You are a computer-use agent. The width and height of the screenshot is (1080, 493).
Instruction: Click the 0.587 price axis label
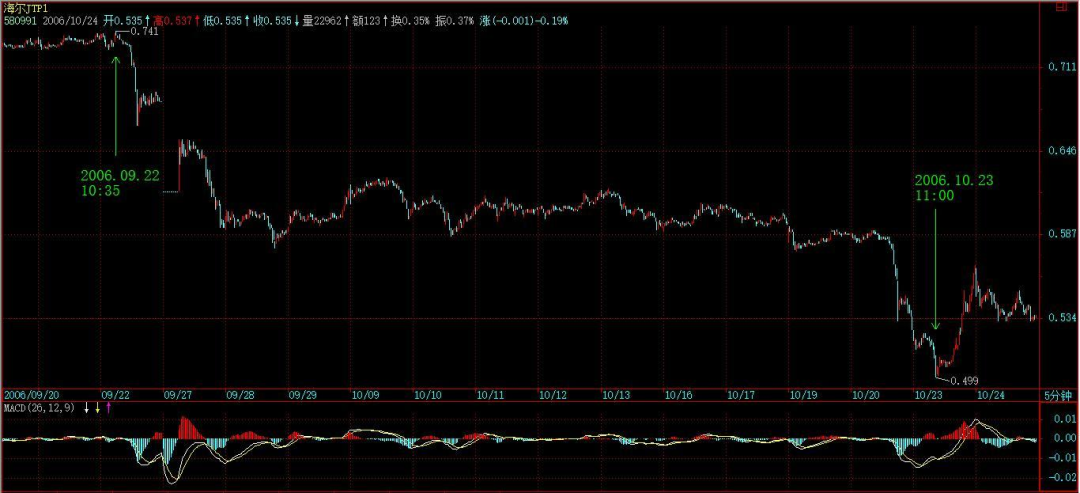coord(1063,234)
